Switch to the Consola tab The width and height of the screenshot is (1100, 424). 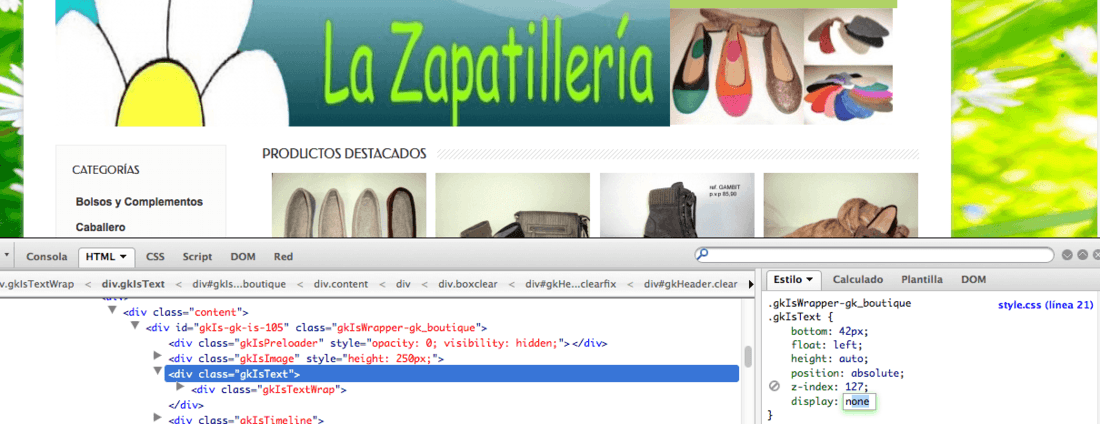point(47,257)
